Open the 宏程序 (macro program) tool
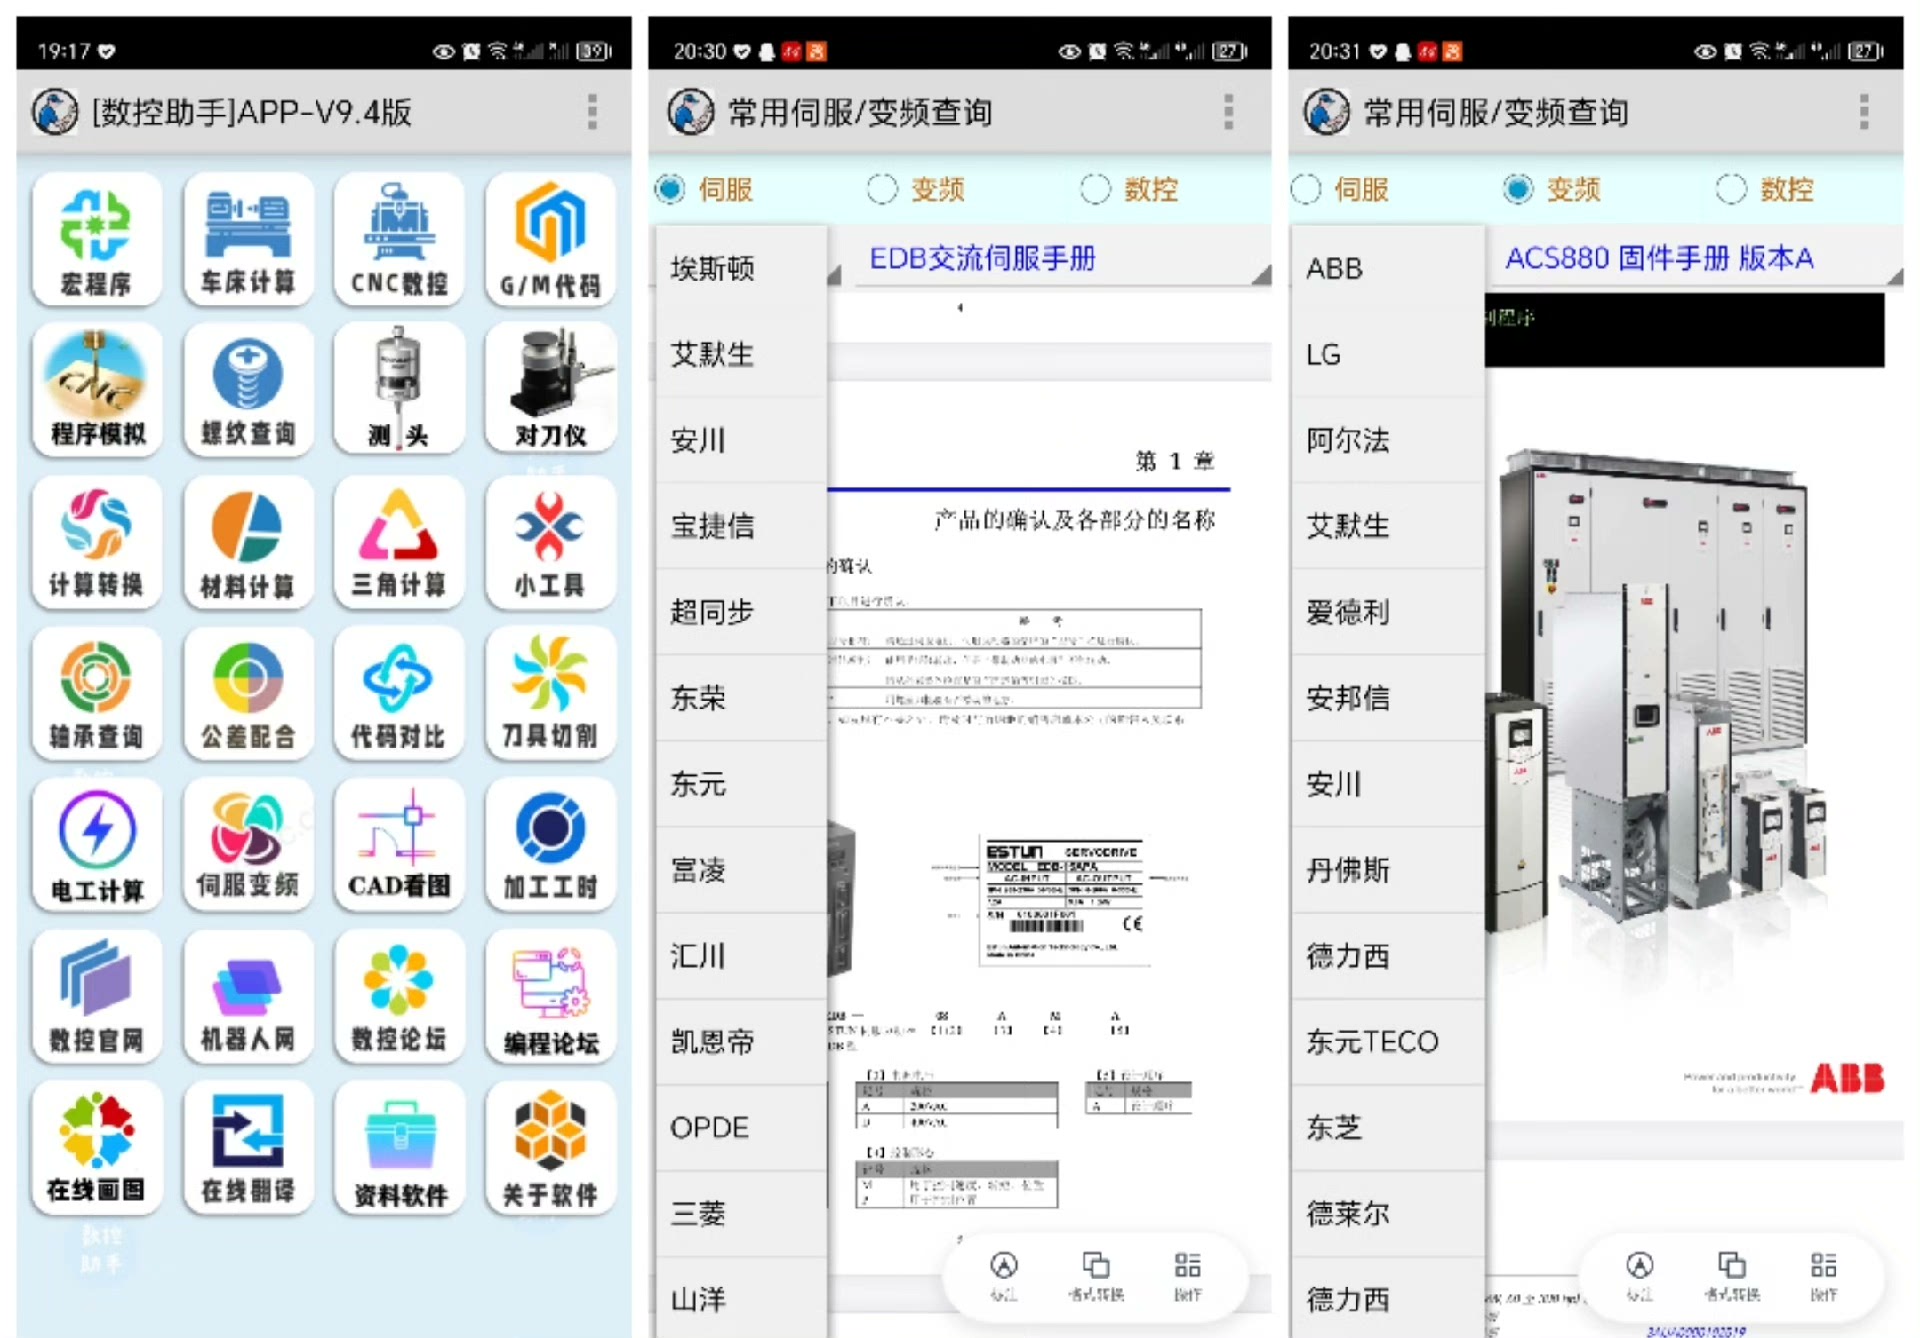Screen dimensions: 1920x1338 96,240
